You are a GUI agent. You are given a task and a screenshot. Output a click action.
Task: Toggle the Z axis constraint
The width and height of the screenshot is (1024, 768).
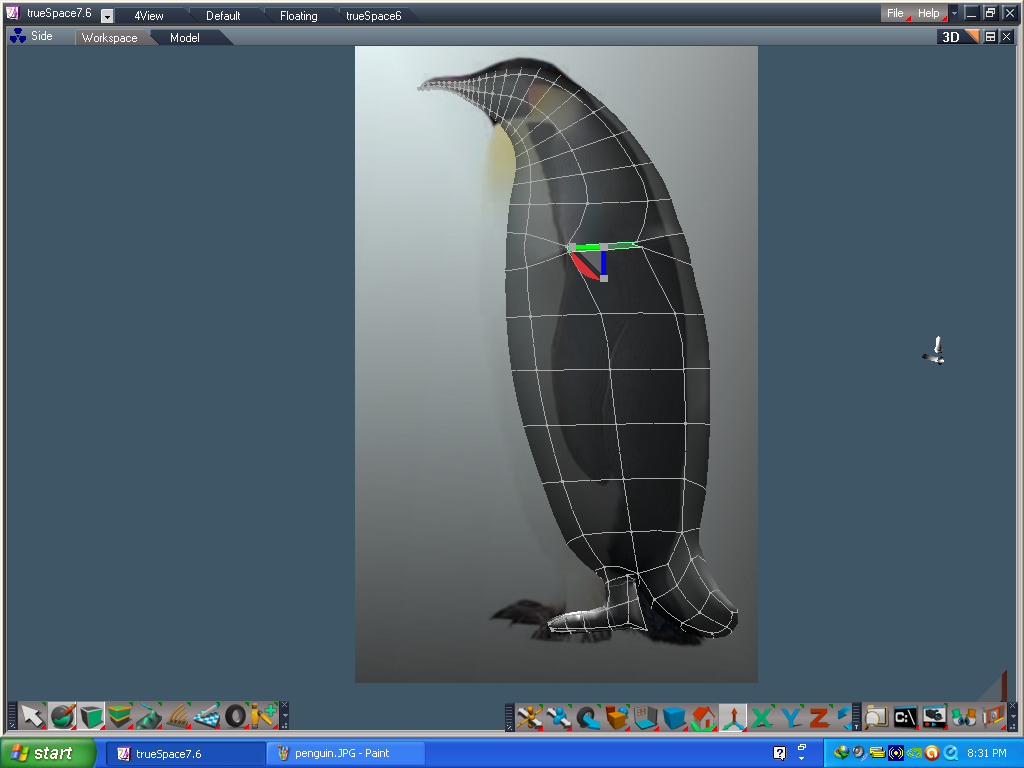coord(820,715)
